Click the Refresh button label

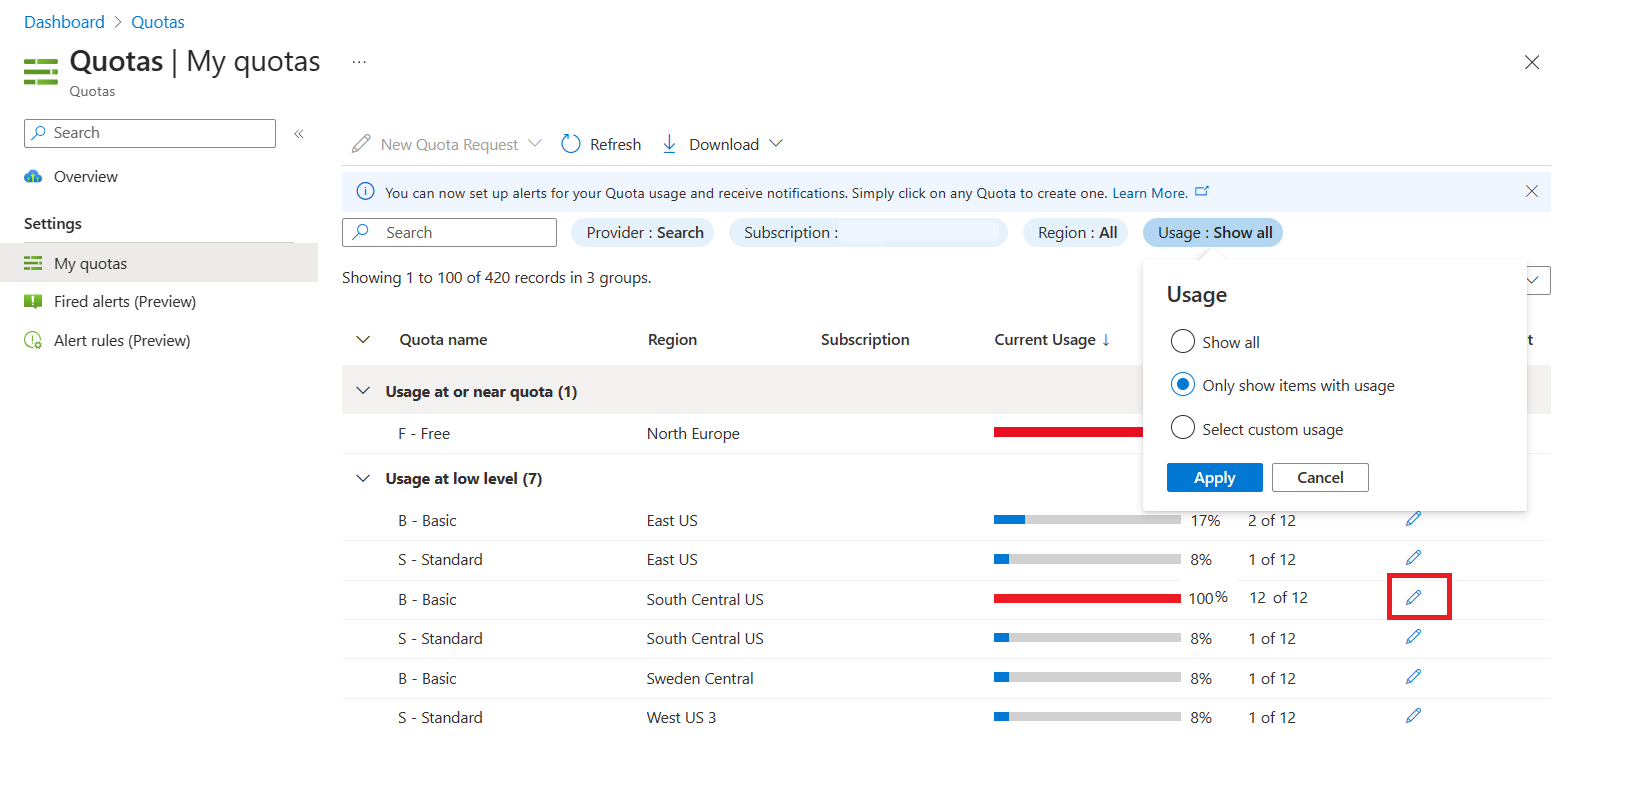click(615, 144)
